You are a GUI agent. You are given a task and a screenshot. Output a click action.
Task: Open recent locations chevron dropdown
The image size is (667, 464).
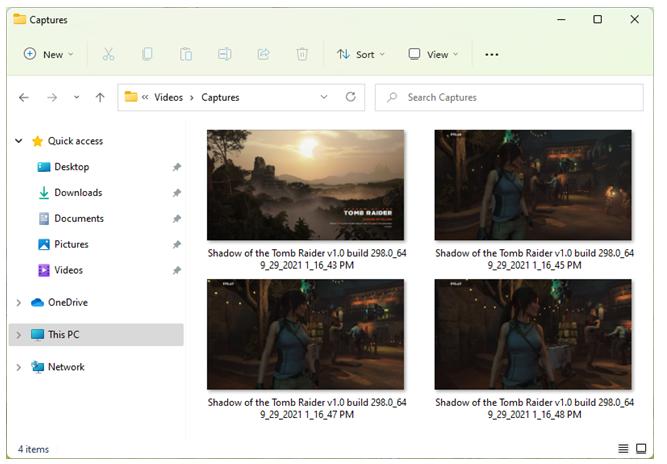click(77, 97)
